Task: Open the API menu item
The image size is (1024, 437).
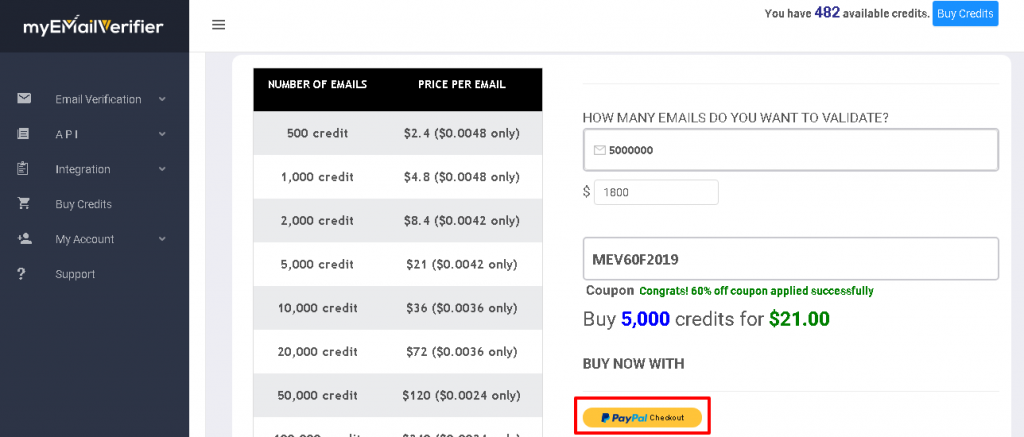Action: click(67, 134)
